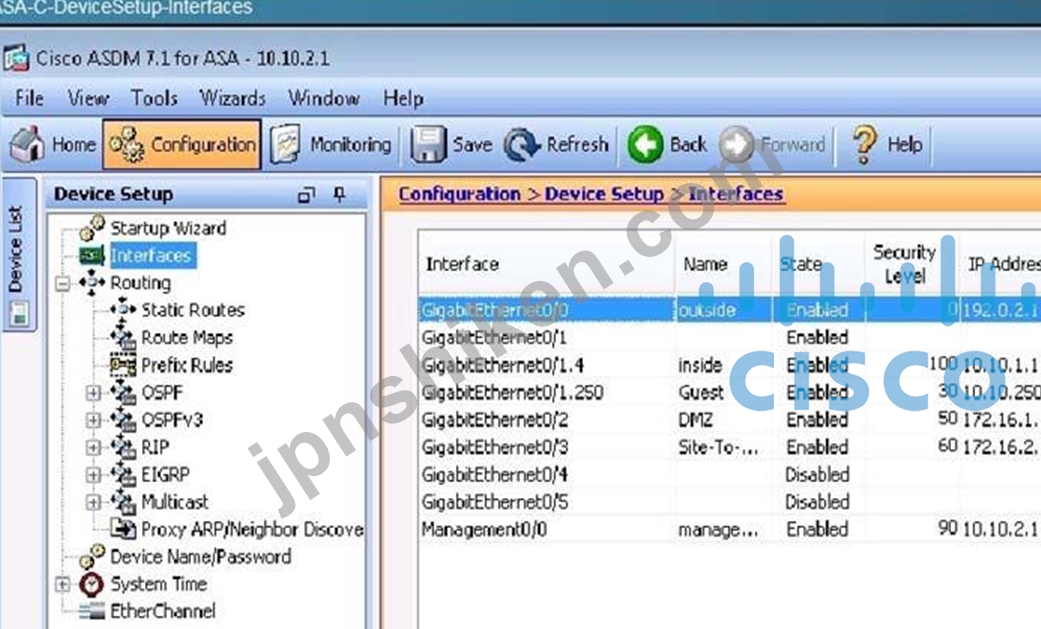Open the Window menu

323,98
